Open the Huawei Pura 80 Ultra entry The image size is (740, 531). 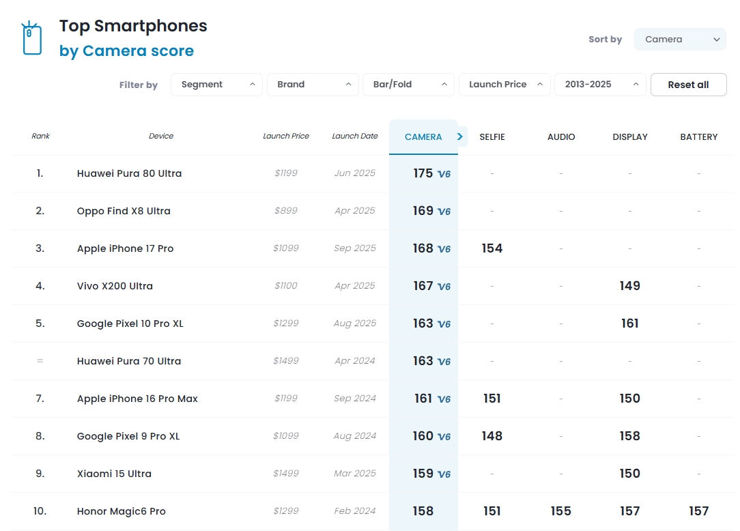click(129, 174)
